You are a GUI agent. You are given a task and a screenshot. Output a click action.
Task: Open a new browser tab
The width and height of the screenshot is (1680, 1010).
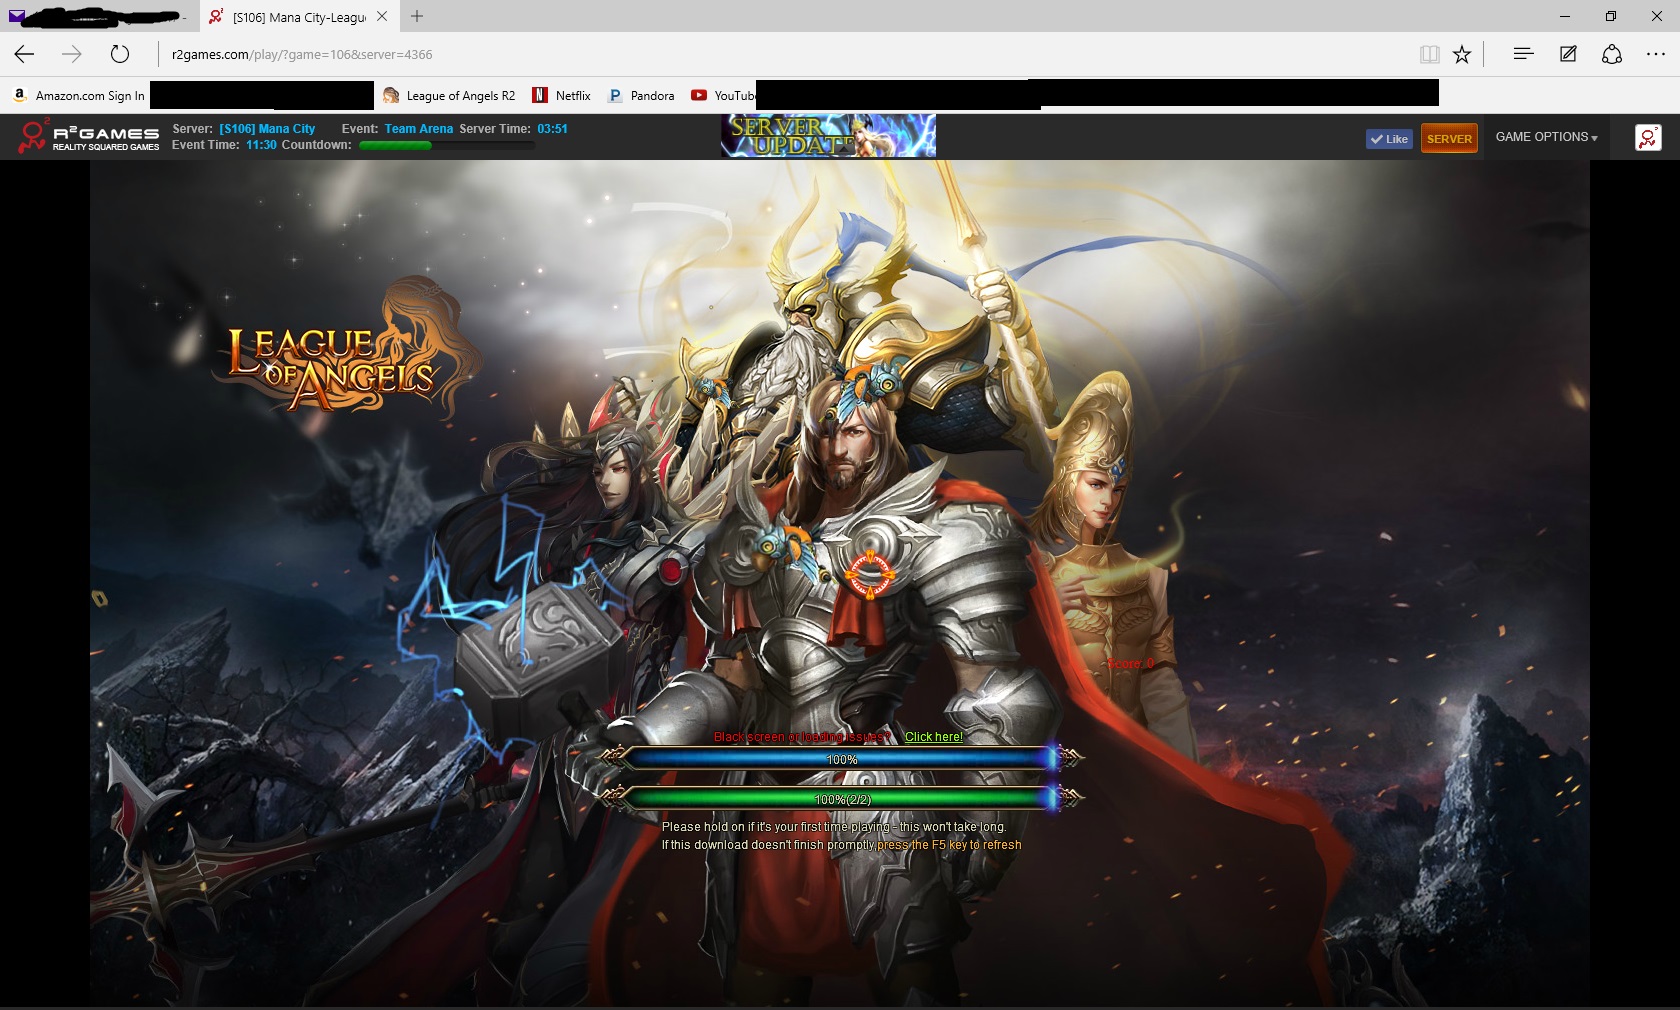417,16
